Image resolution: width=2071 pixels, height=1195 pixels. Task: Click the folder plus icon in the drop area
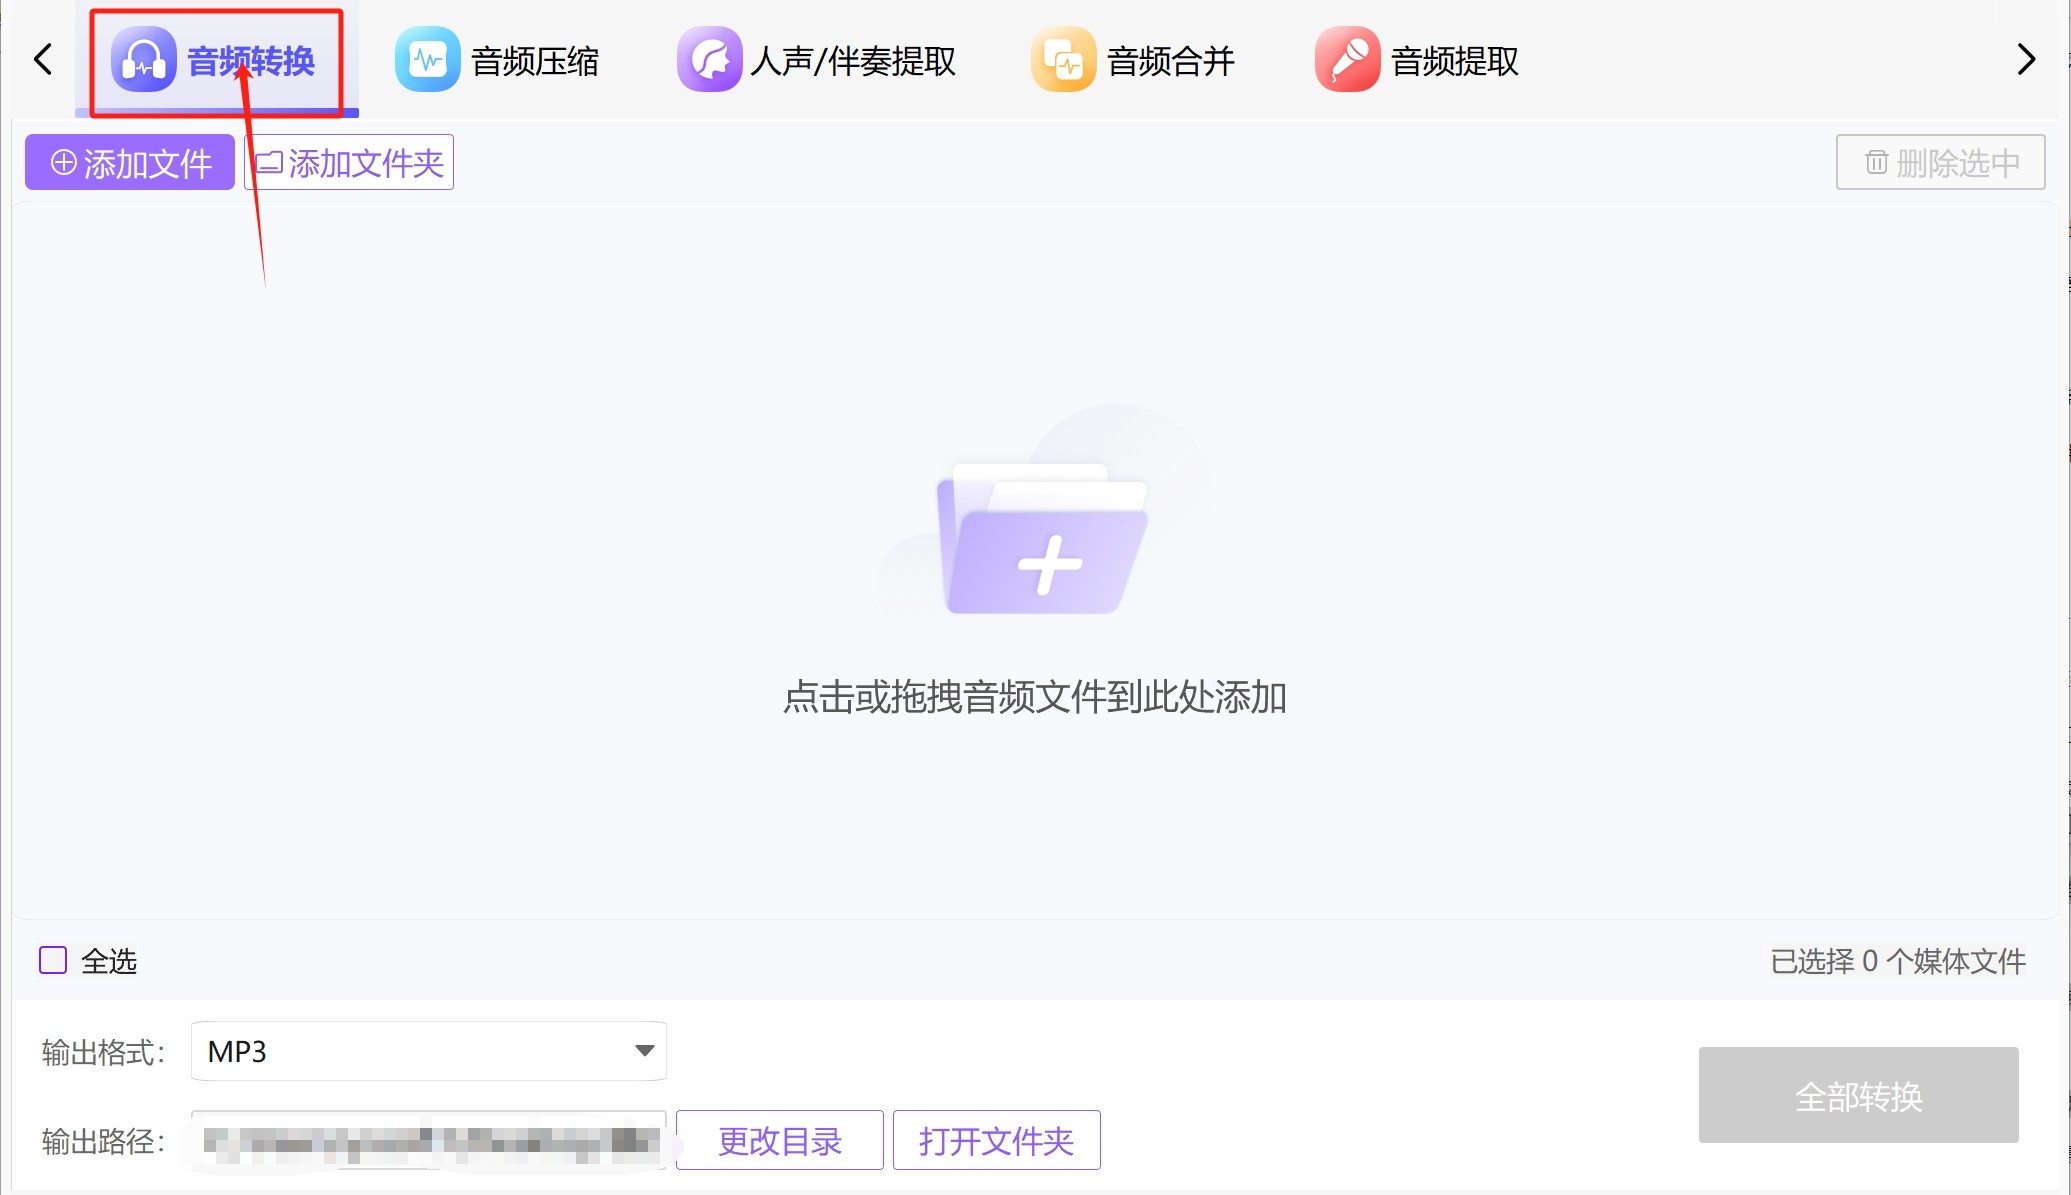1043,545
